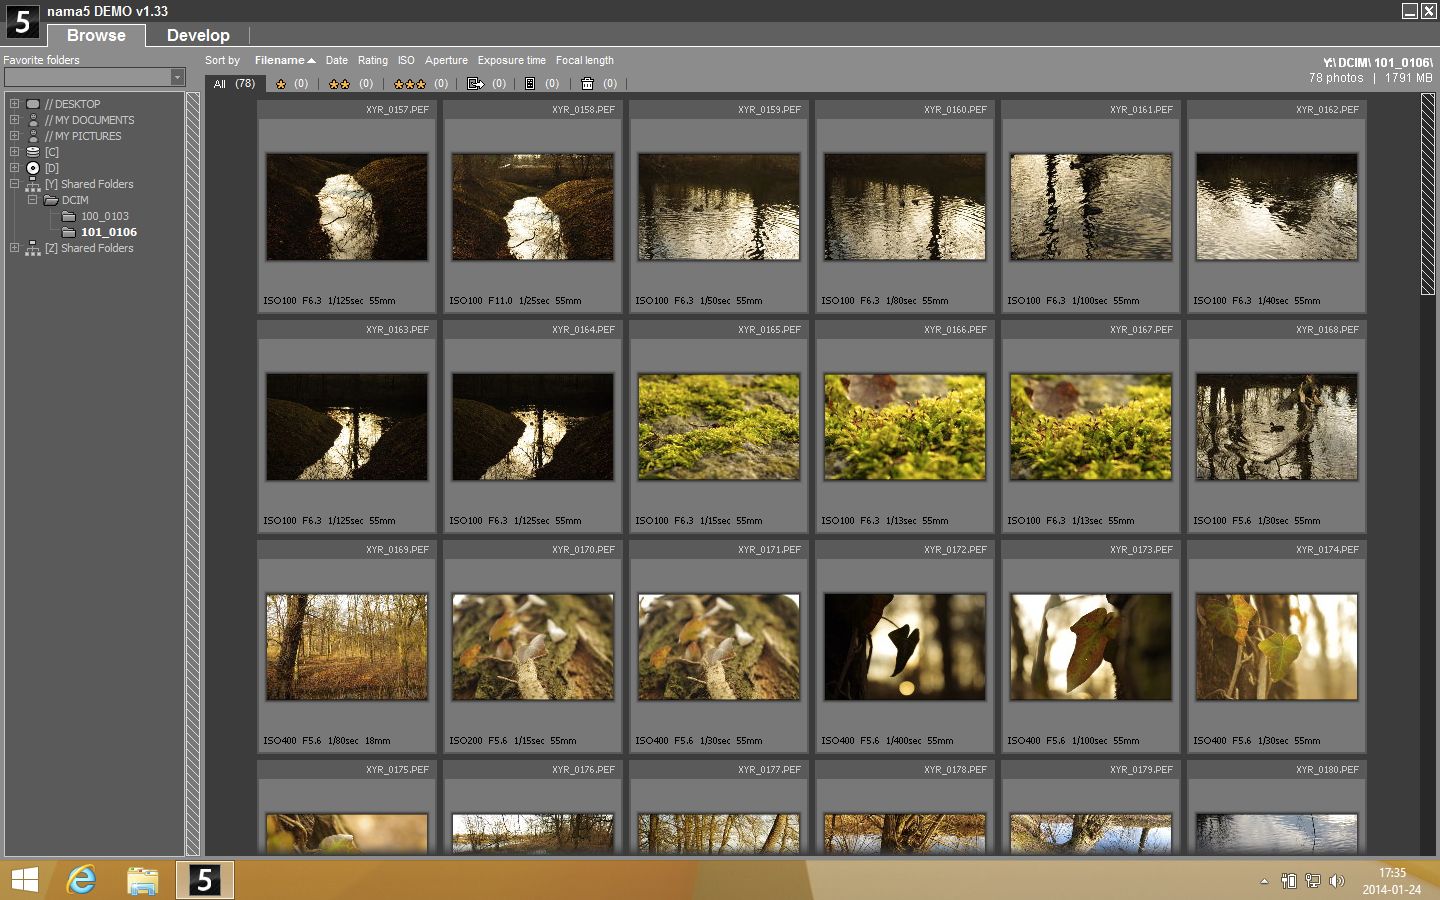Select the XYR_0169.PEF forest photo

347,647
